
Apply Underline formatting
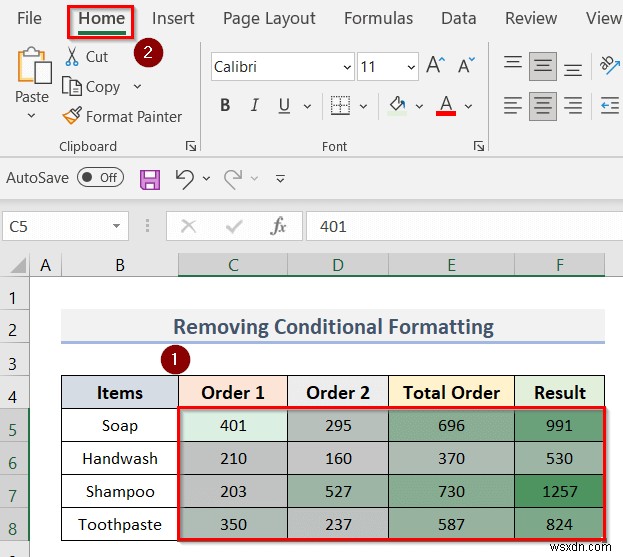coord(284,106)
